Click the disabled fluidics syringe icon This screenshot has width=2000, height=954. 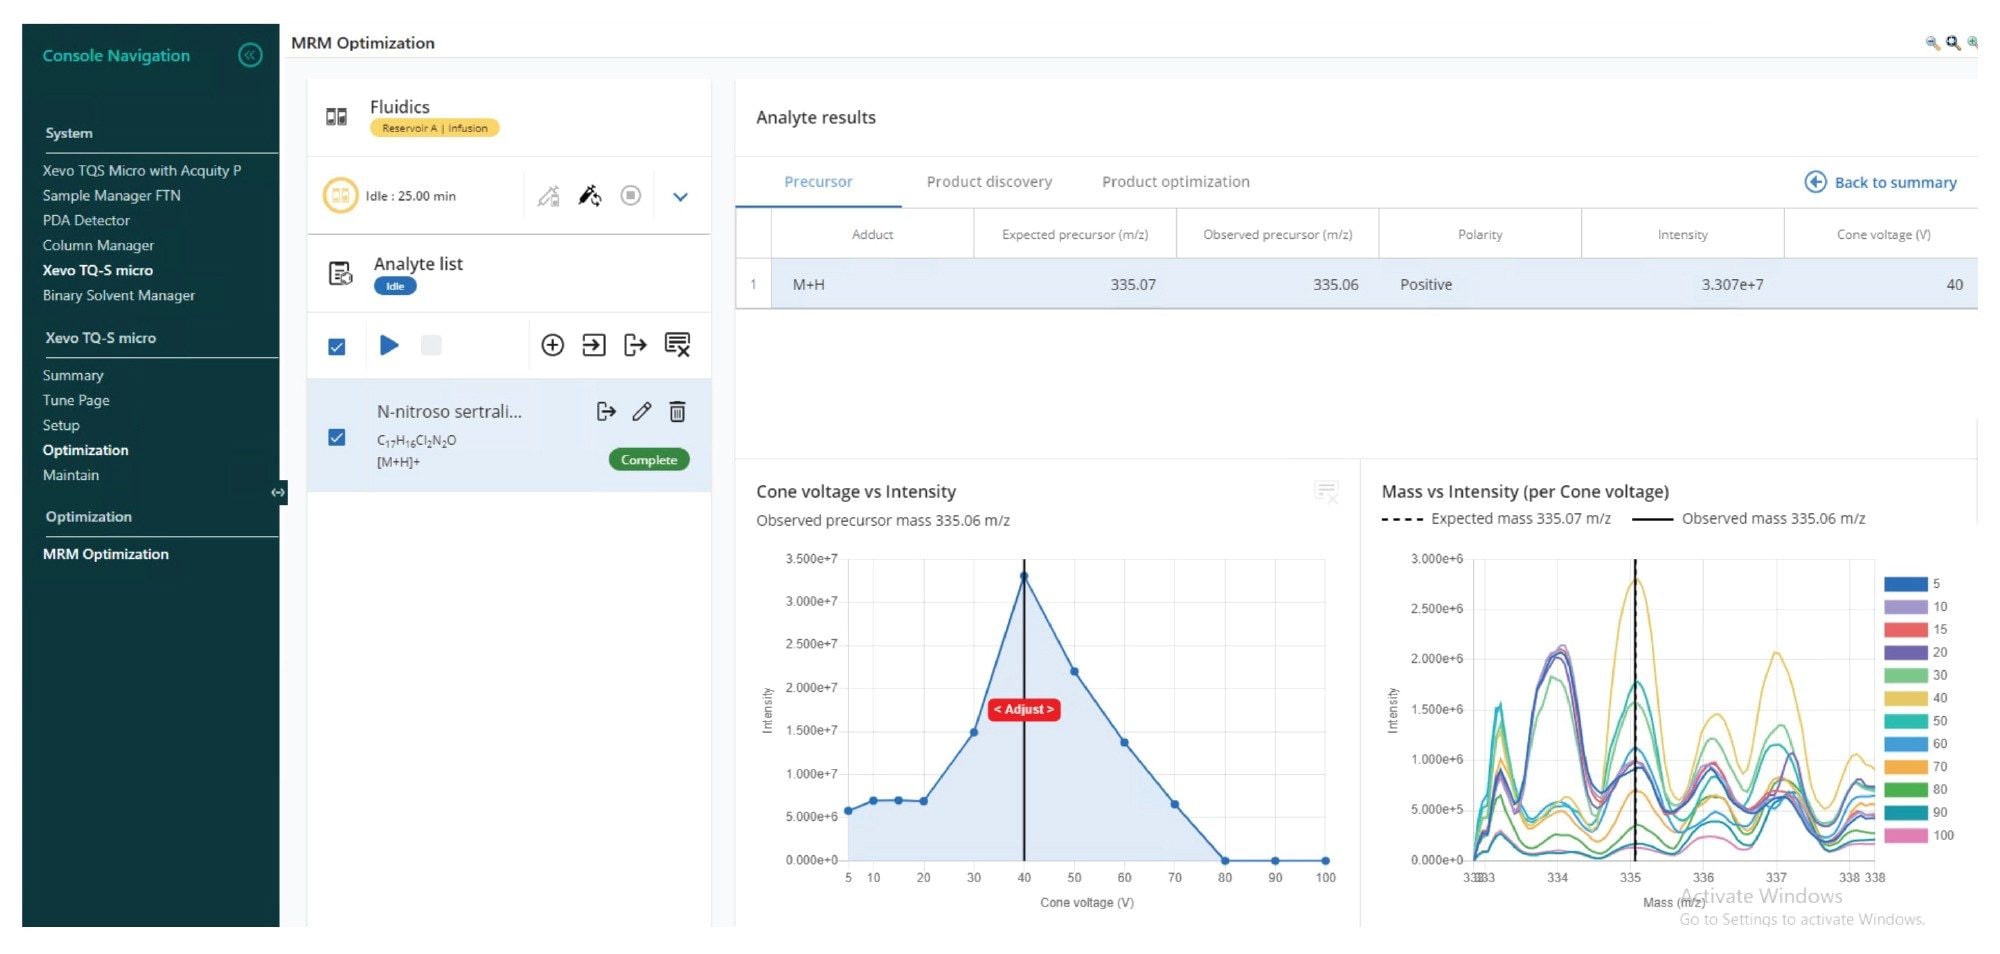(x=548, y=196)
